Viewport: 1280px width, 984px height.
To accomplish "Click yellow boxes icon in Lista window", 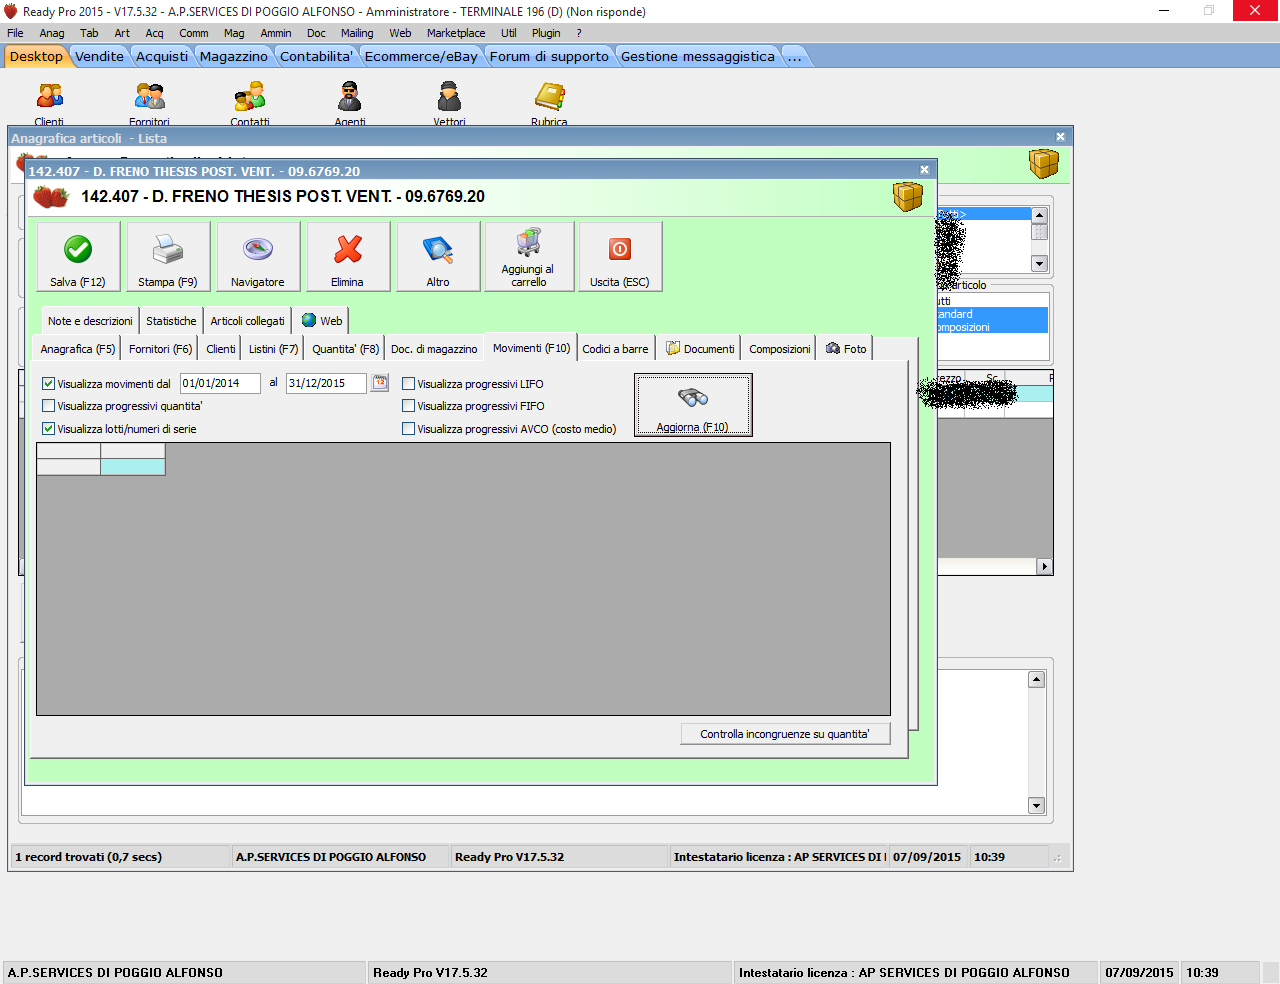I will [1044, 163].
